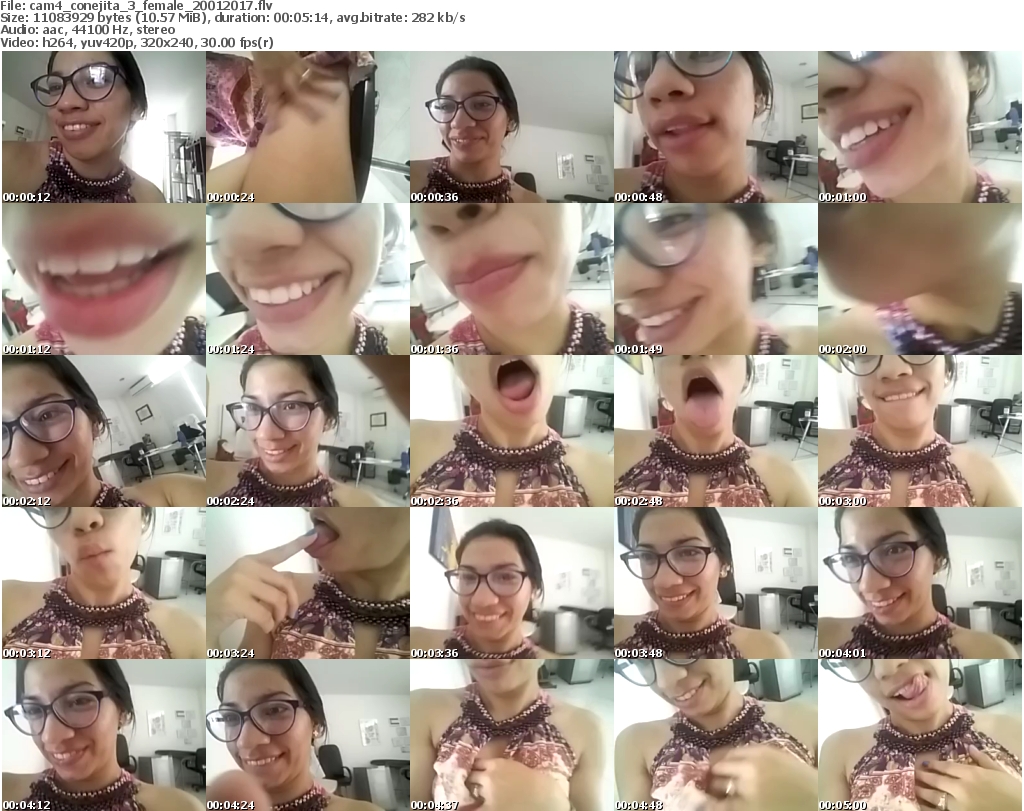Click the frame marked 00:01:36
1024x811 pixels.
[x=512, y=279]
